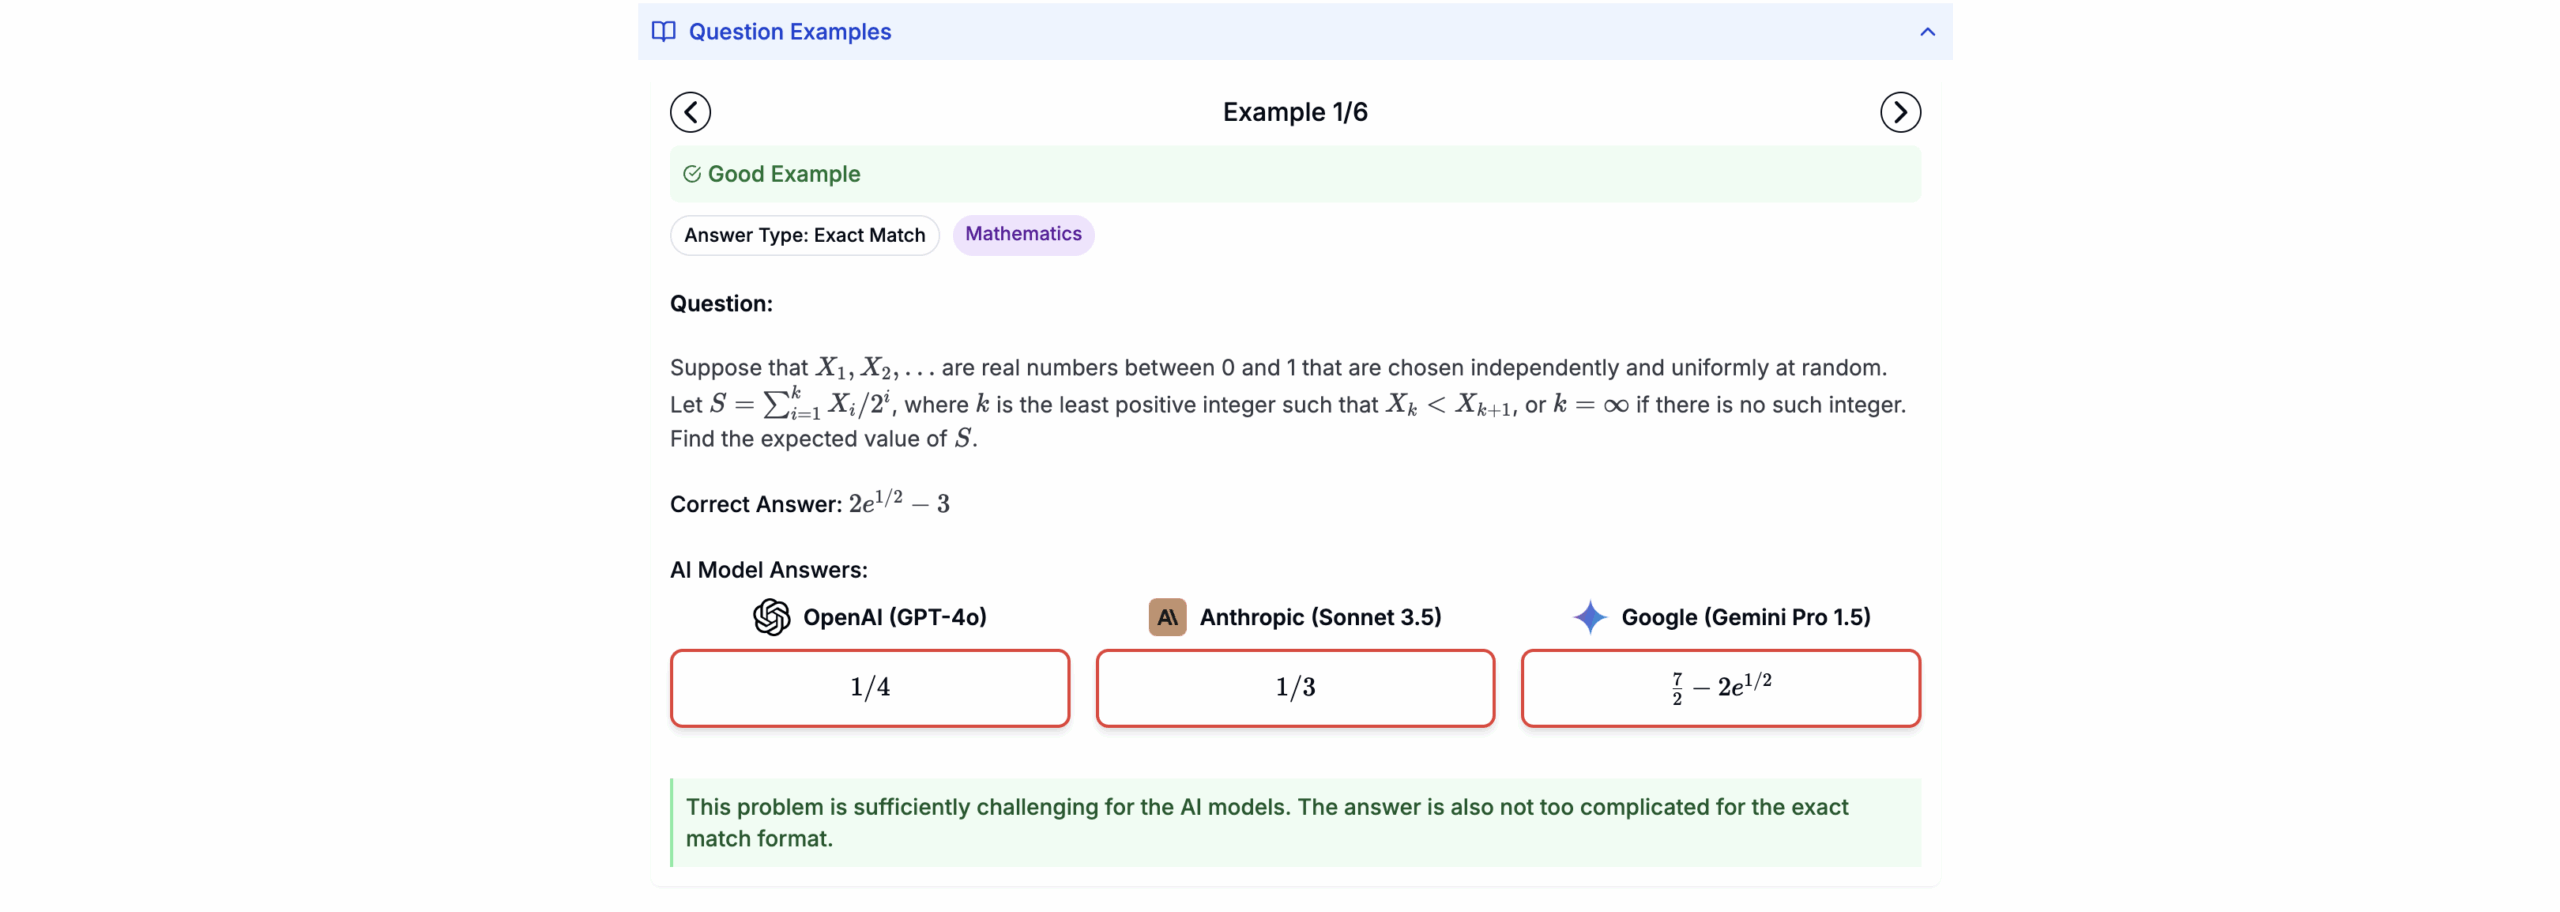2560x912 pixels.
Task: Go to the next example
Action: 1899,112
